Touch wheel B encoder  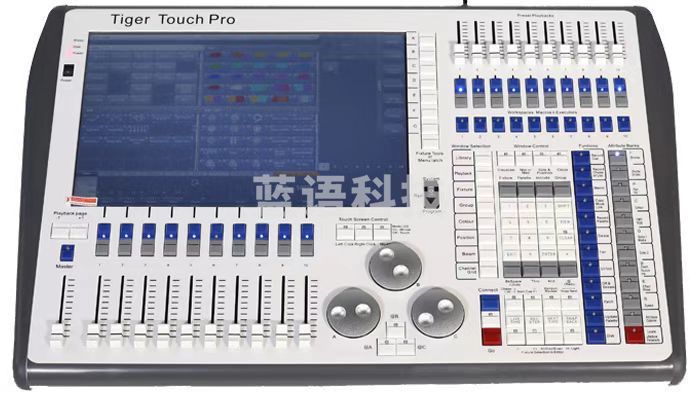tap(395, 266)
